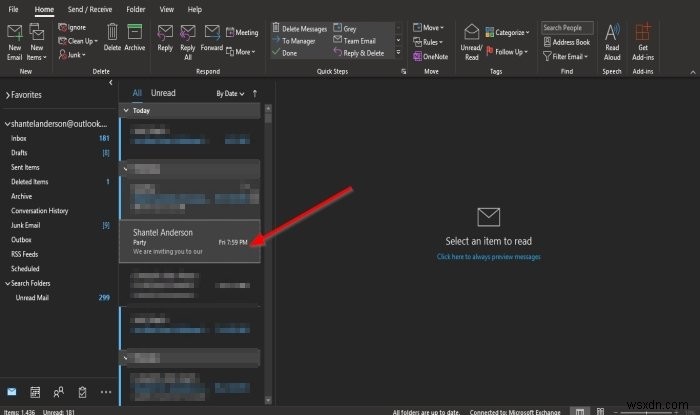Switch to People view

click(x=58, y=392)
